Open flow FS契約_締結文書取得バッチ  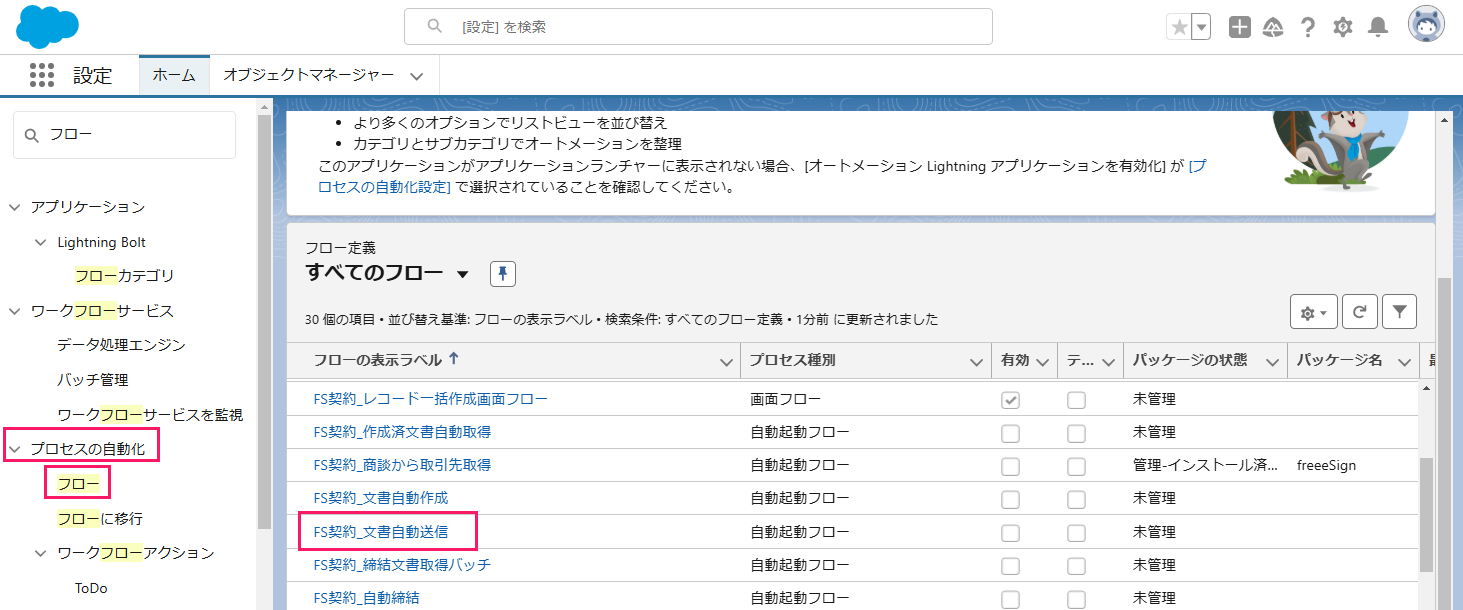pyautogui.click(x=402, y=565)
